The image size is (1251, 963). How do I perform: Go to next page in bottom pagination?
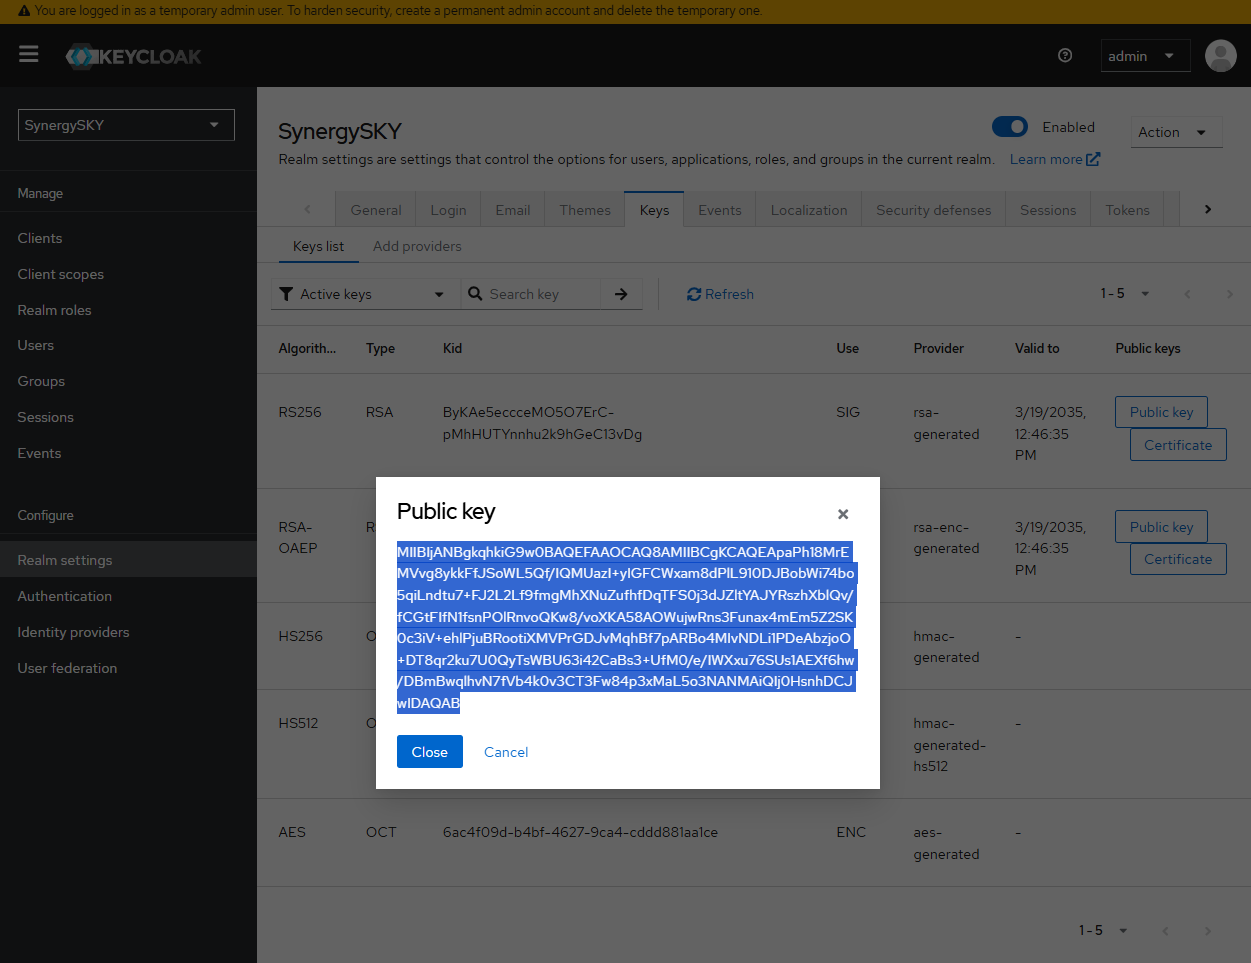[1207, 930]
